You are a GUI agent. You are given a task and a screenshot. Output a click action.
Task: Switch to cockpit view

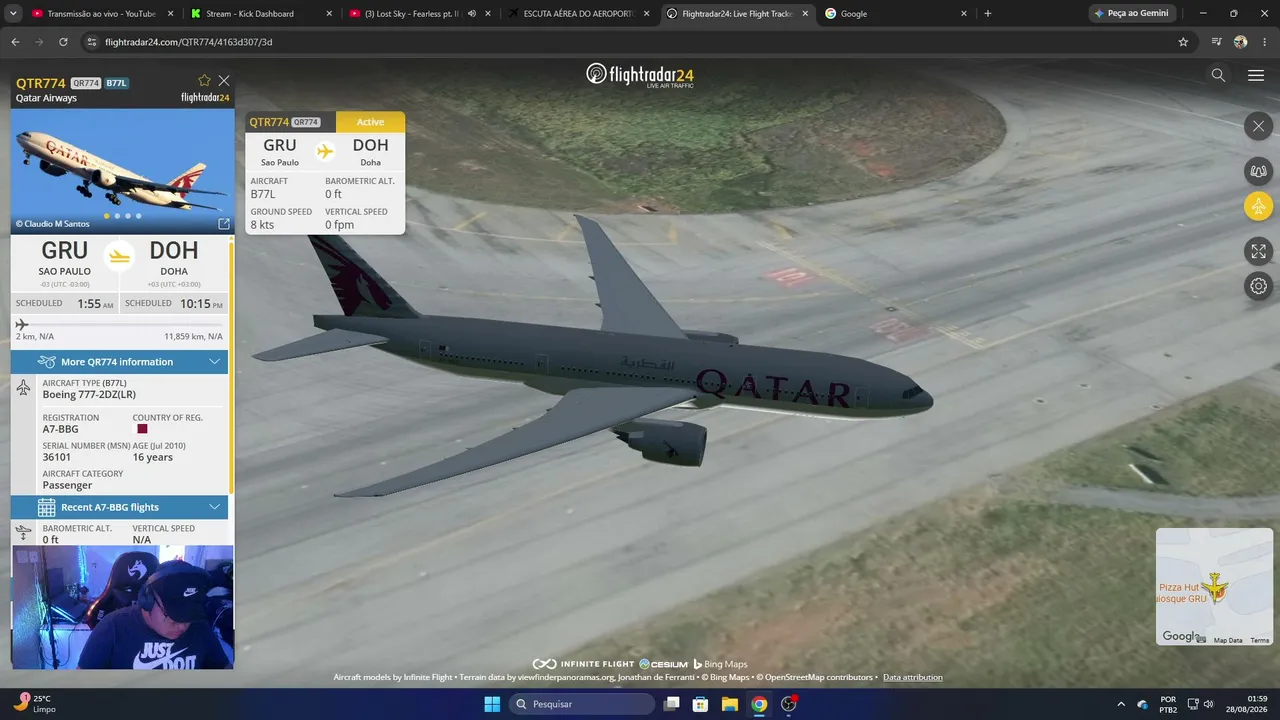(1258, 171)
